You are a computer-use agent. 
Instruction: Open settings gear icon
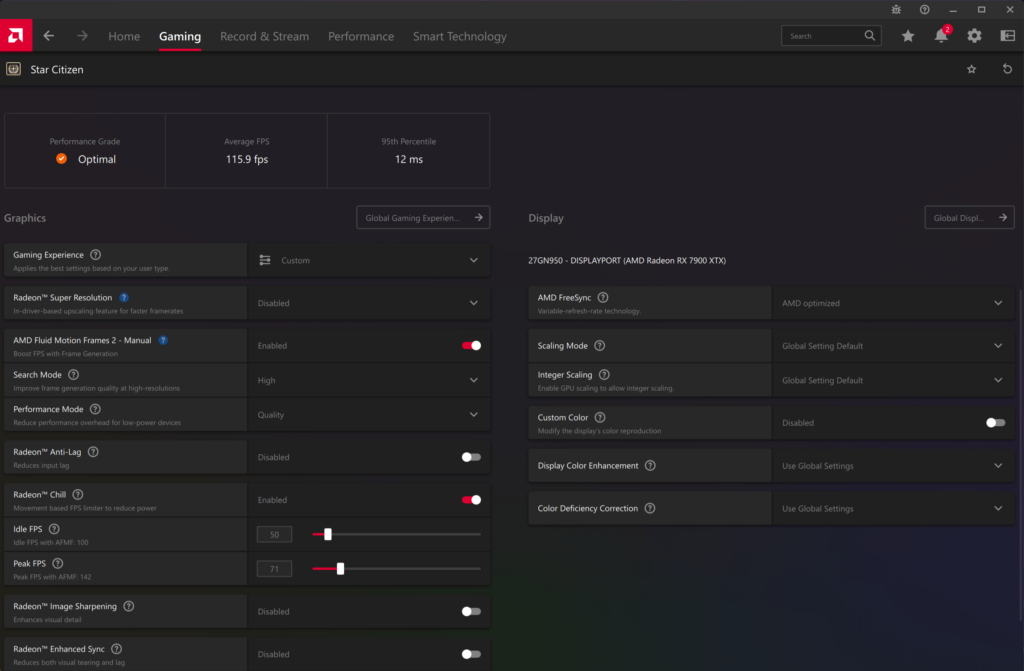pyautogui.click(x=974, y=36)
